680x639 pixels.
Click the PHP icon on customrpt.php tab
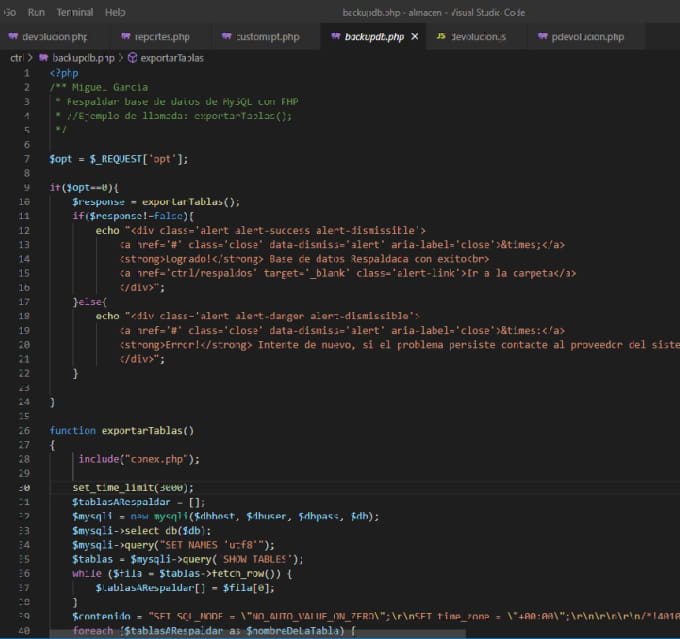point(226,36)
